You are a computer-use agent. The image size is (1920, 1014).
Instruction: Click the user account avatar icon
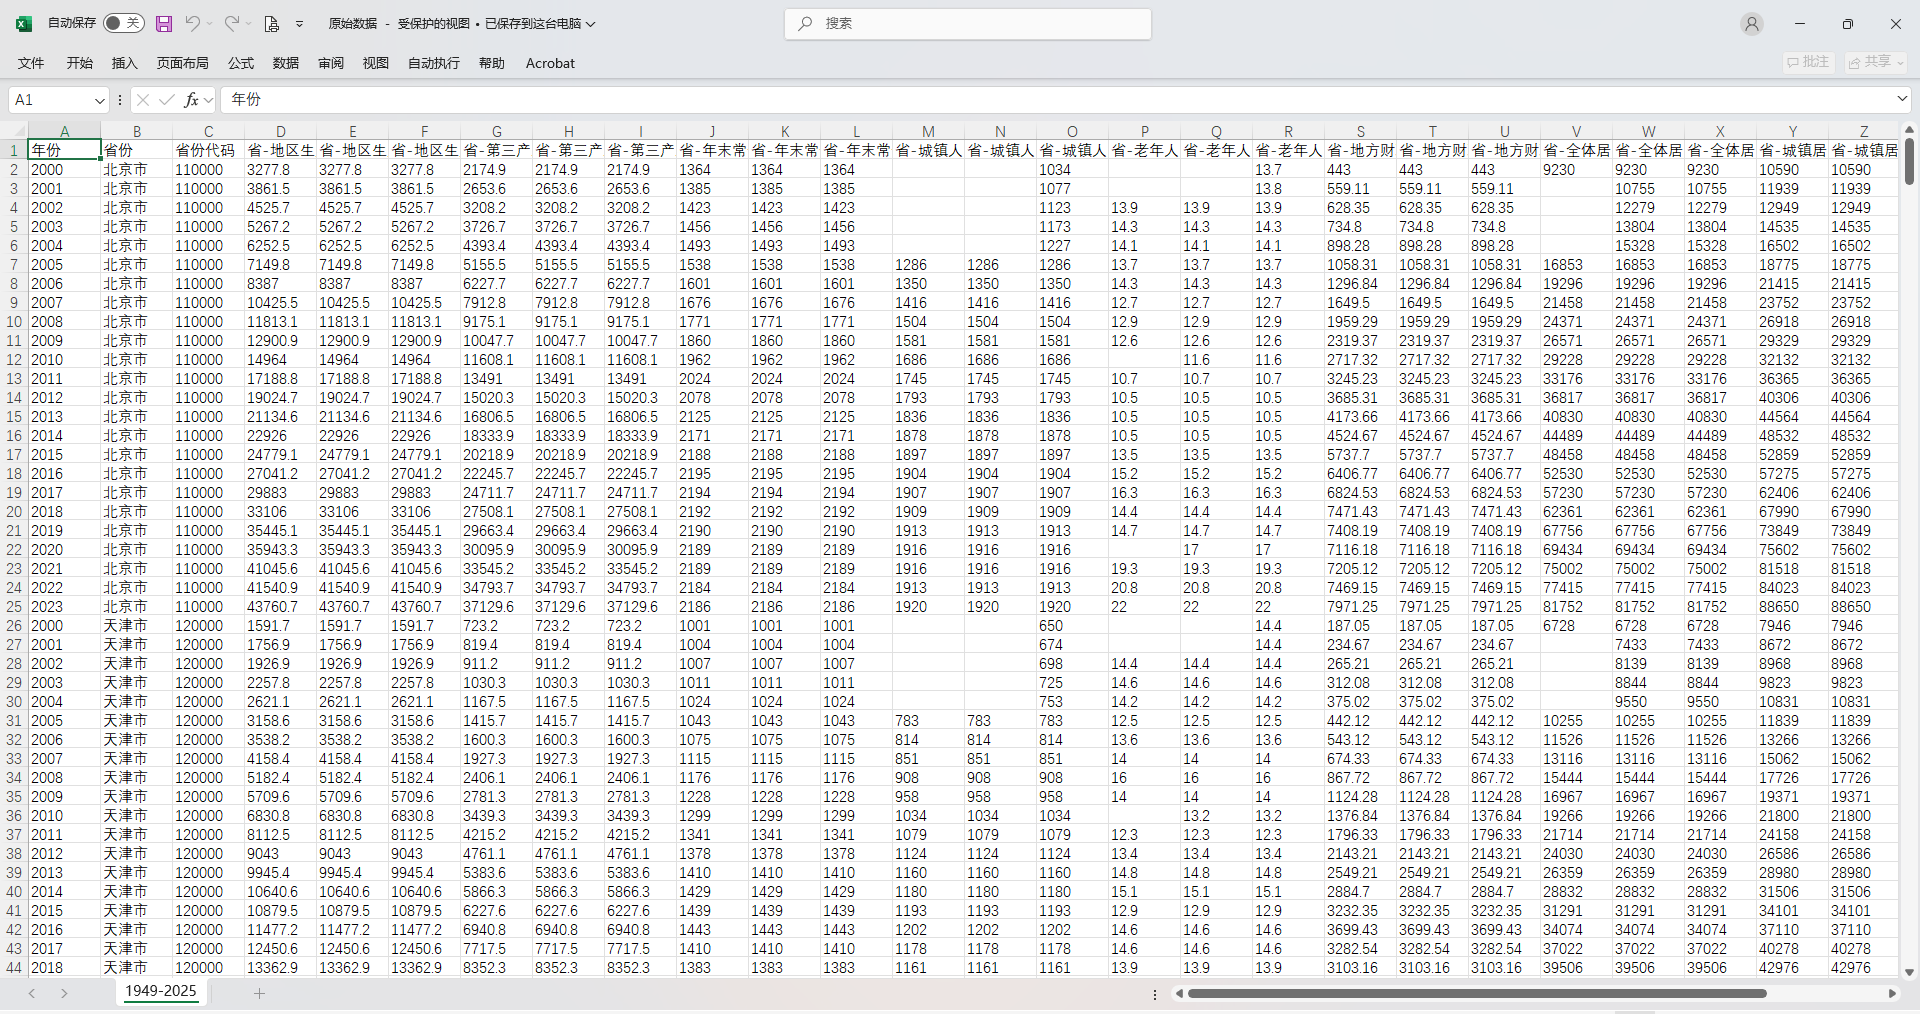click(1751, 24)
